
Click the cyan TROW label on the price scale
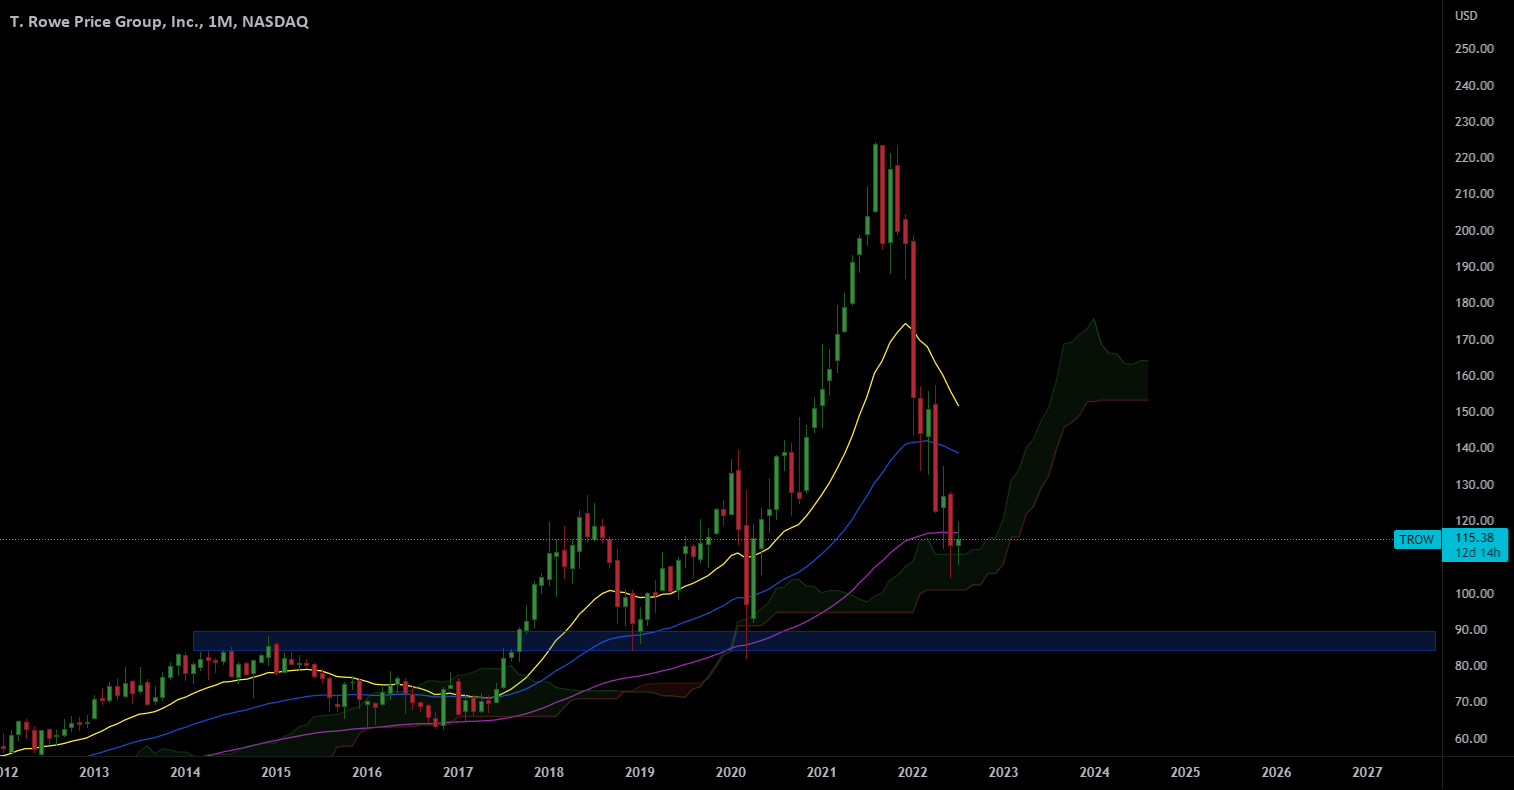click(x=1417, y=539)
